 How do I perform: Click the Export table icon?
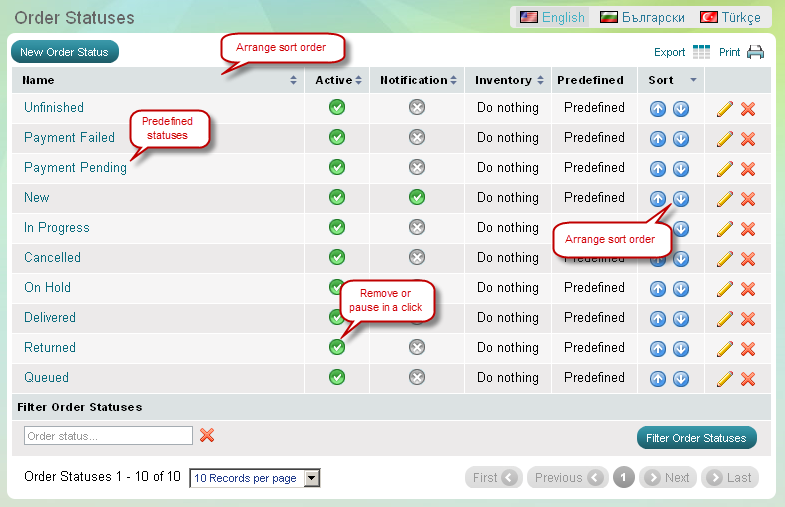(x=701, y=52)
